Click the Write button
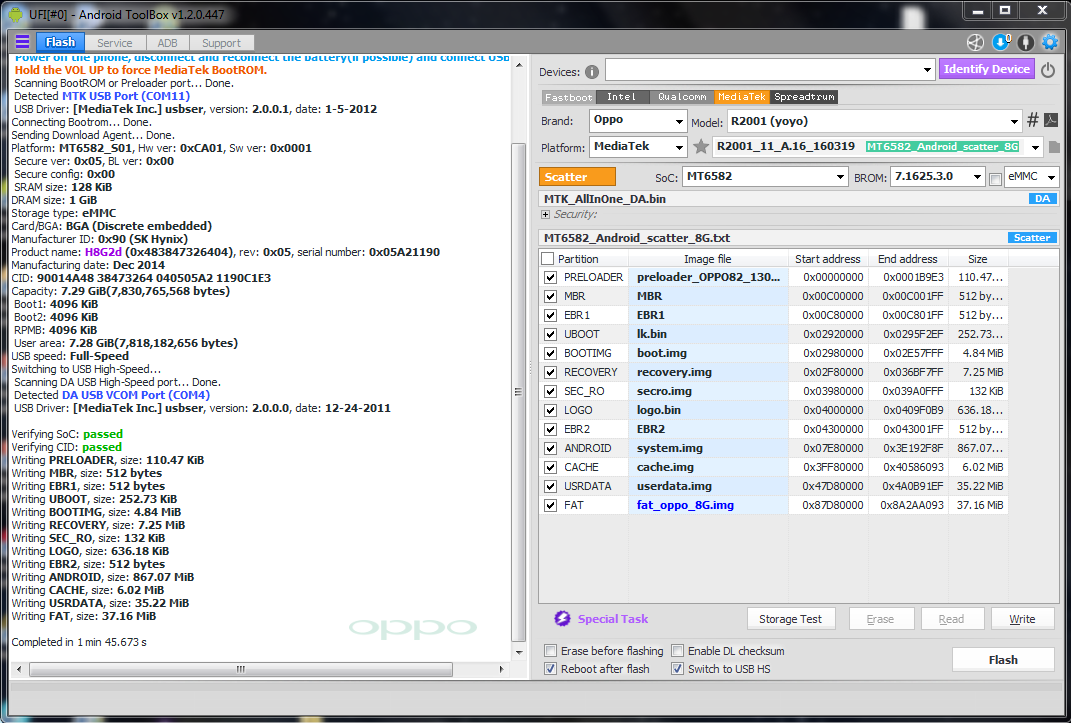 pos(1022,619)
